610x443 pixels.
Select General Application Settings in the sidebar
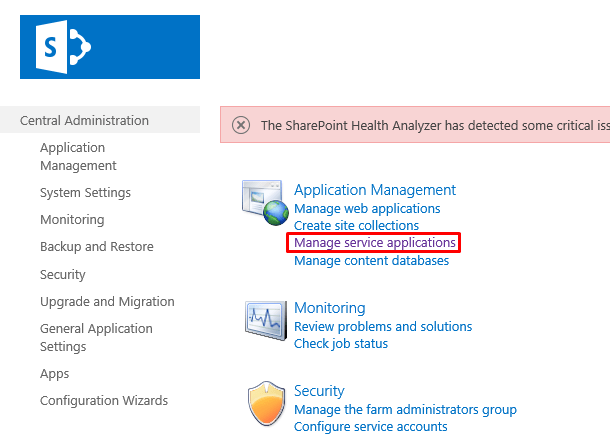[x=96, y=337]
